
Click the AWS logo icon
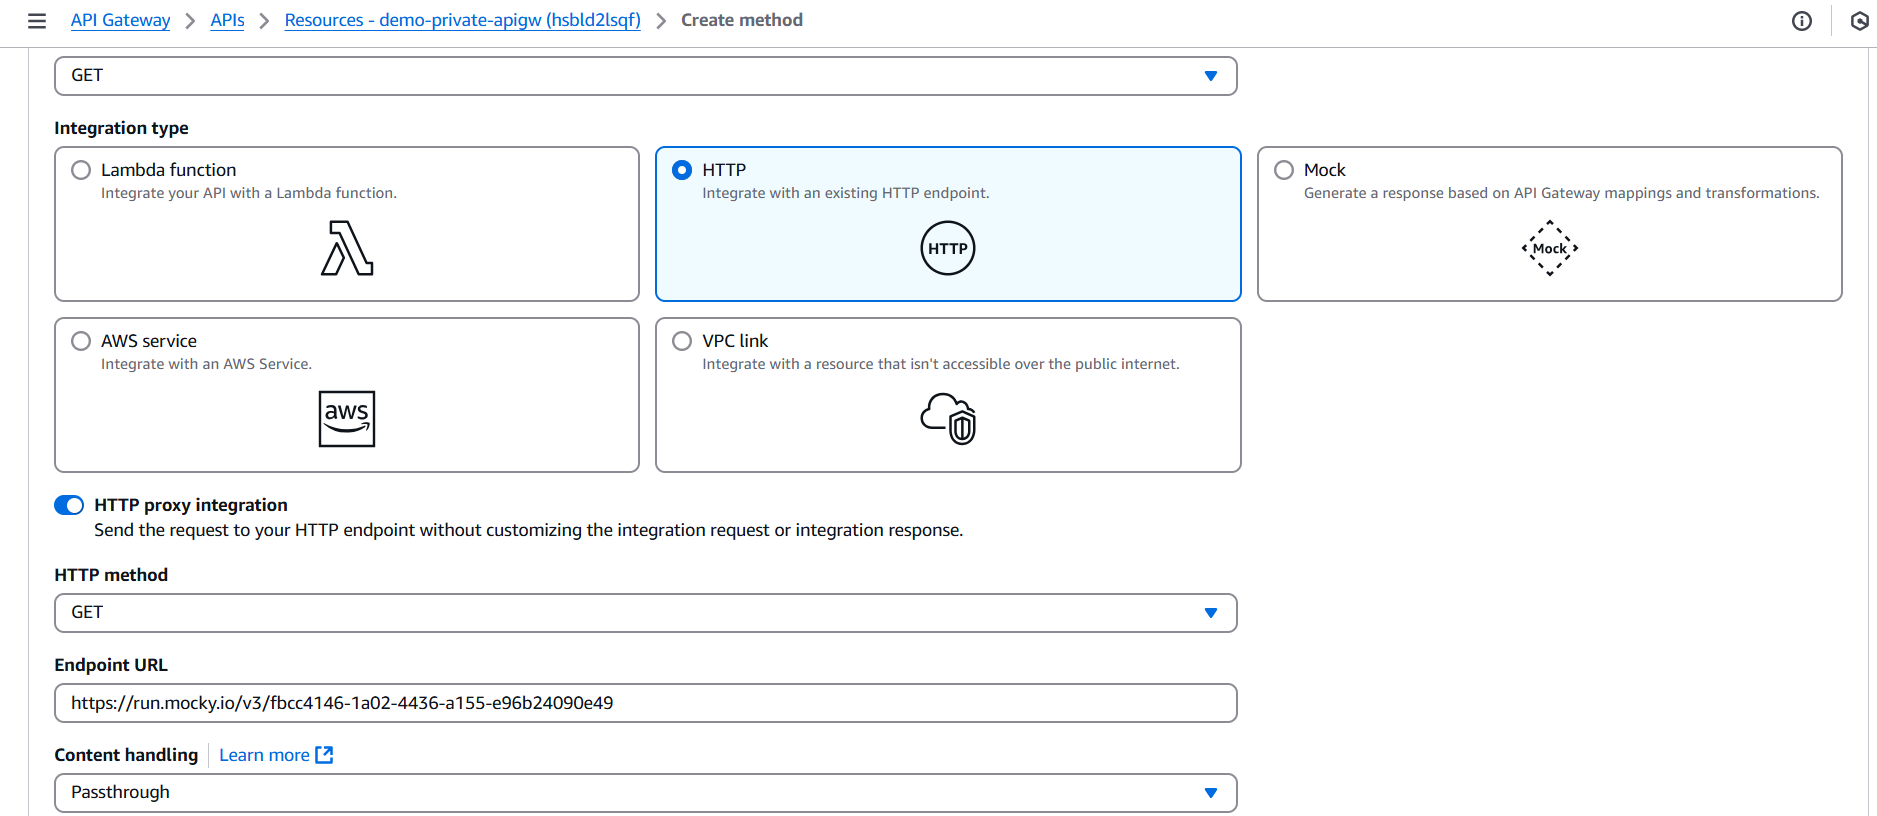[347, 419]
